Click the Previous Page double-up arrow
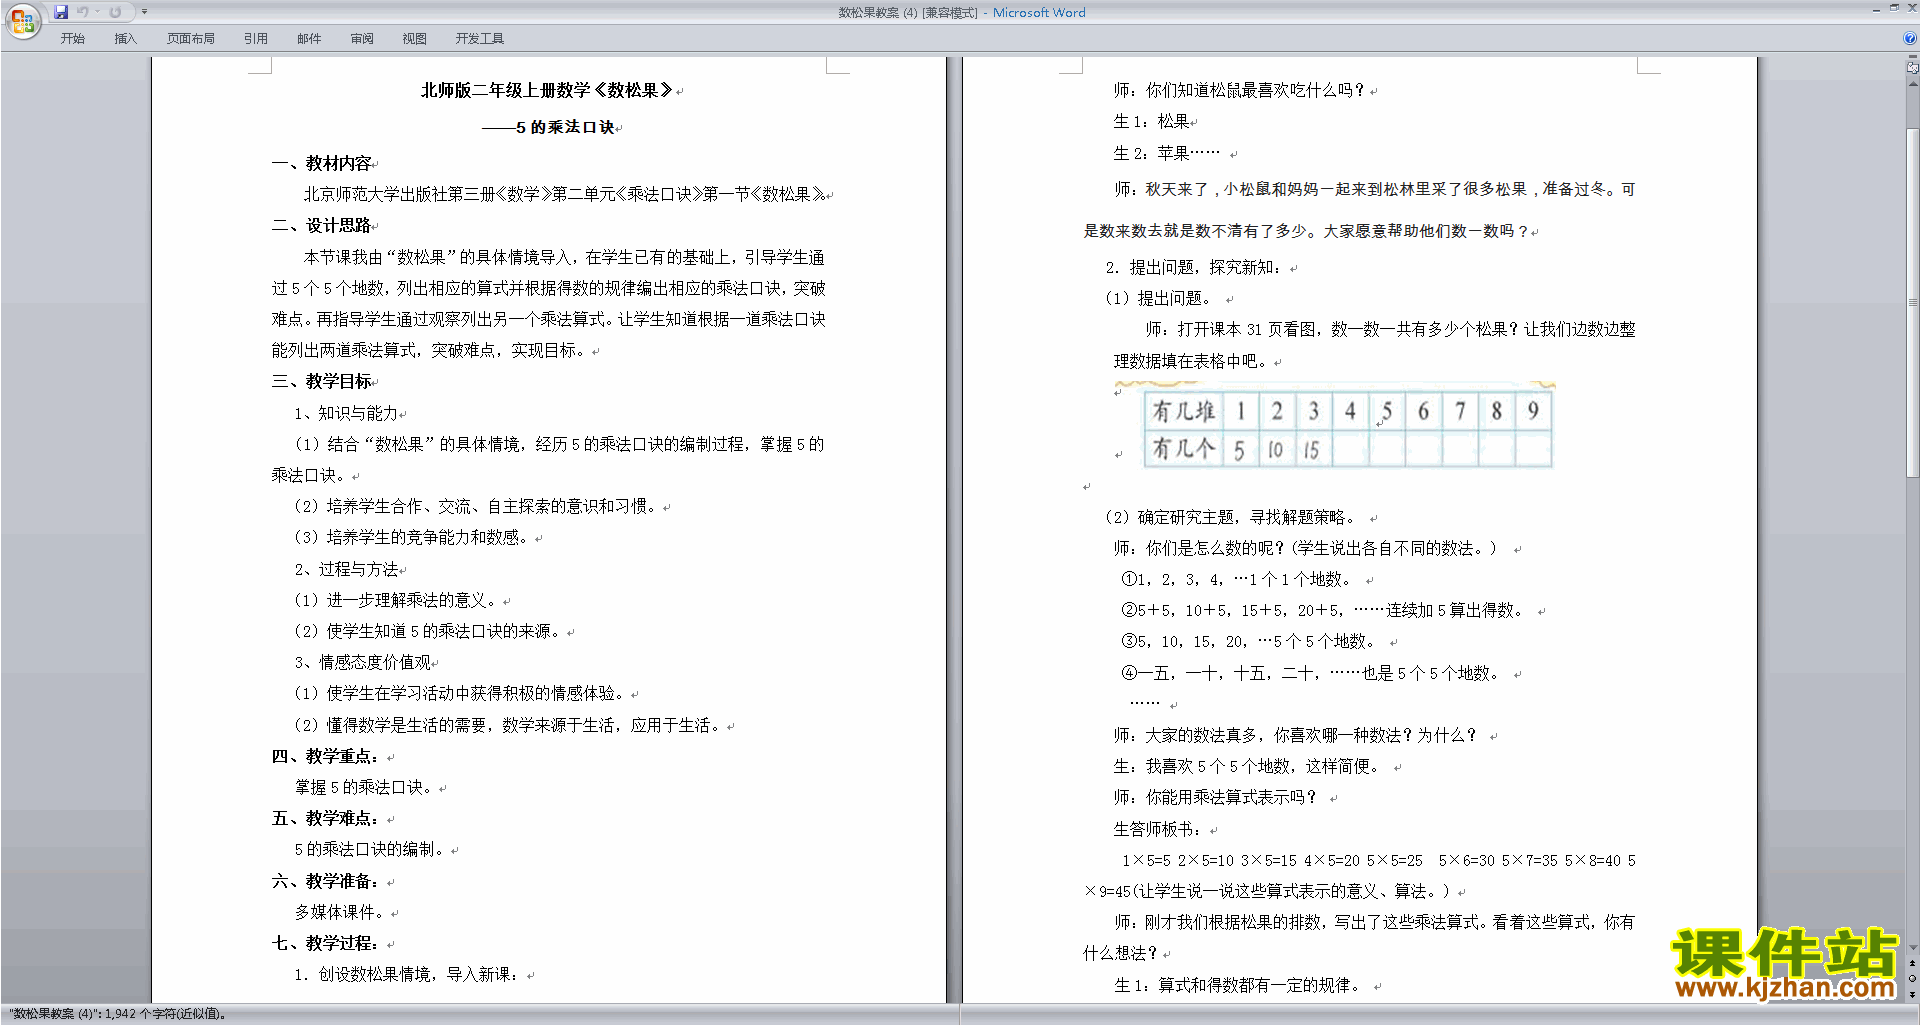This screenshot has height=1025, width=1920. click(1912, 964)
